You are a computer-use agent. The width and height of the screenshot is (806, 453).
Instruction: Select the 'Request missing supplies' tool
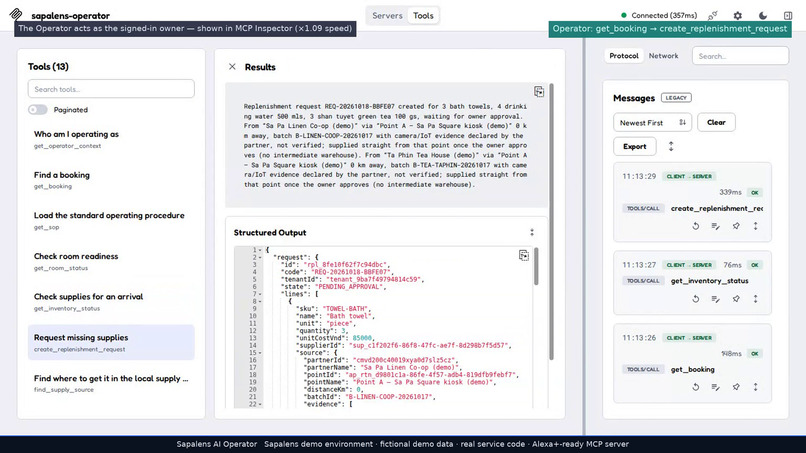[x=111, y=342]
